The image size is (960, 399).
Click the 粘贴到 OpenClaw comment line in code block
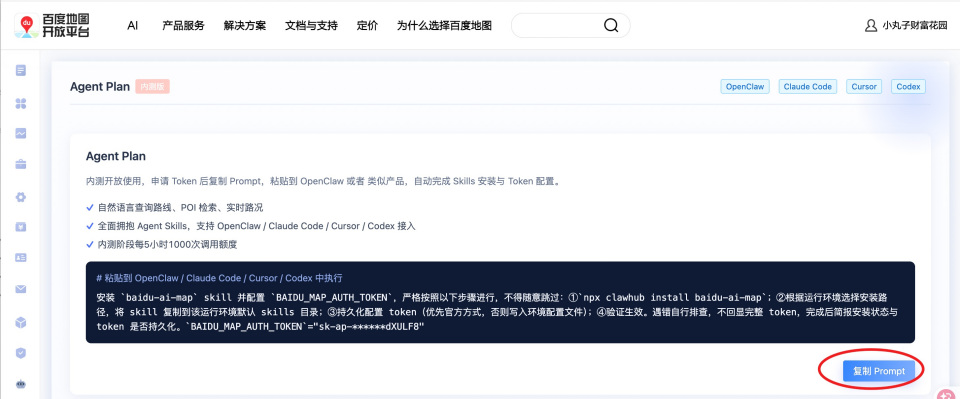[219, 277]
